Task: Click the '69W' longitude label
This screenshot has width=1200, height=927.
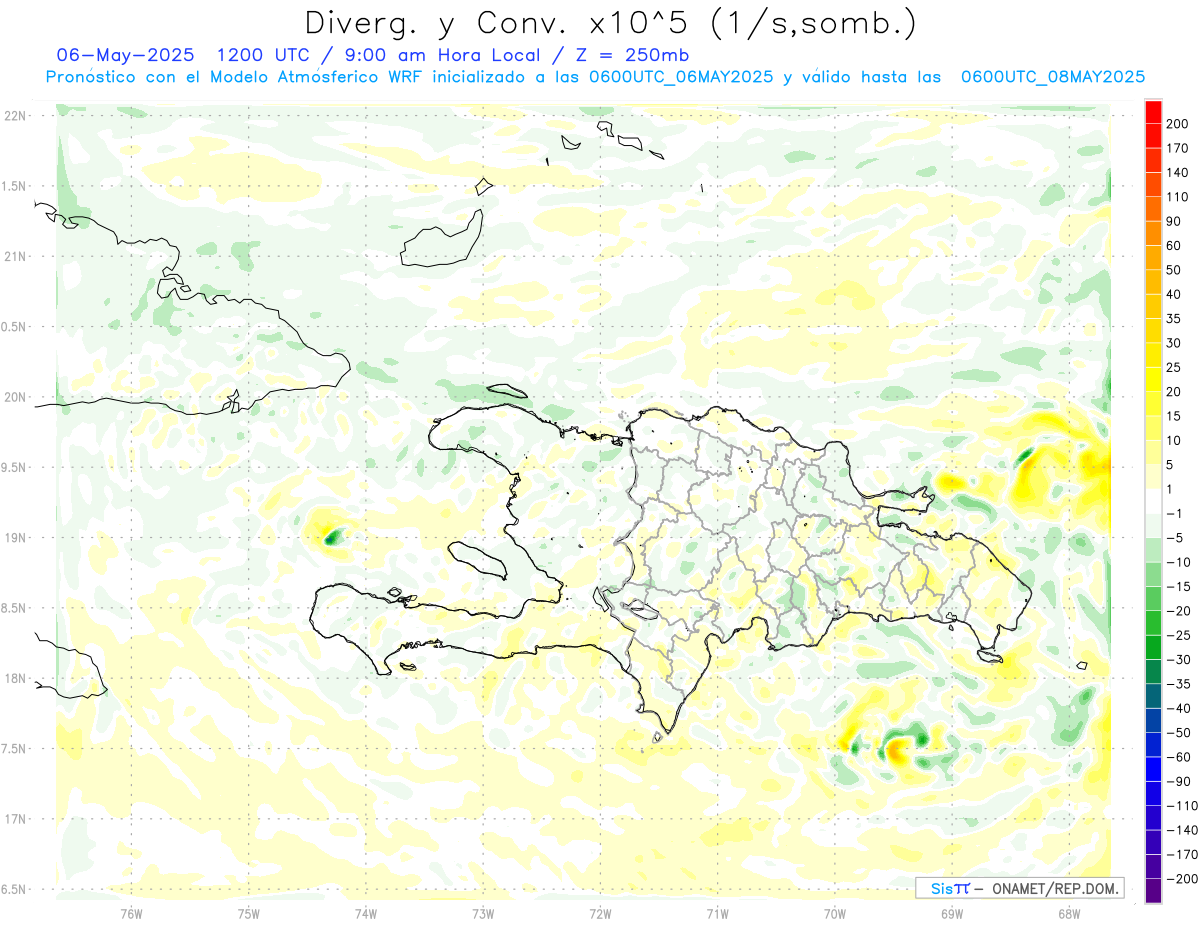Action: pos(952,913)
